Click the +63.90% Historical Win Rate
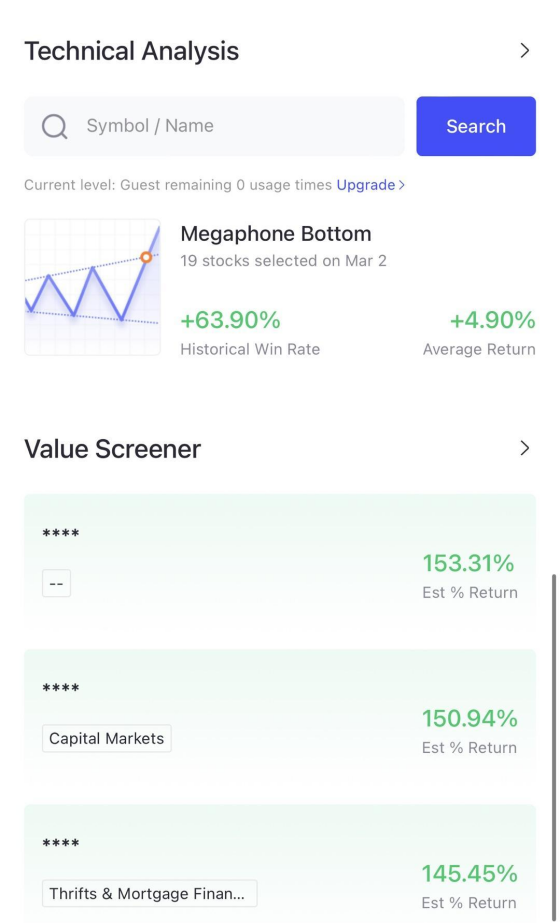The image size is (560, 923). click(230, 321)
